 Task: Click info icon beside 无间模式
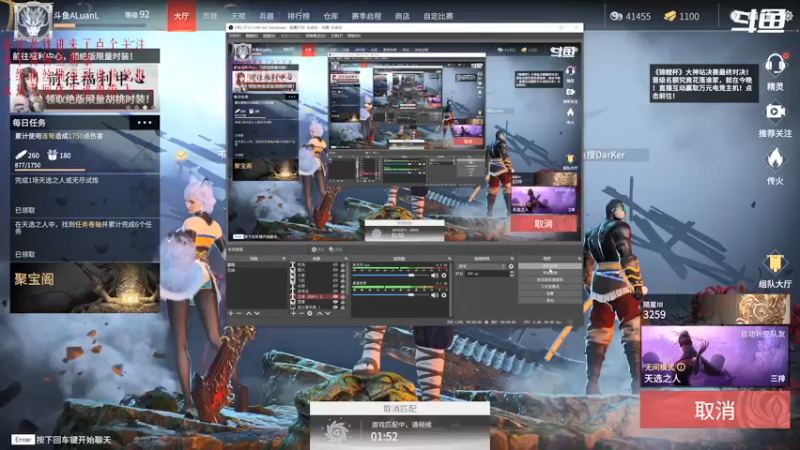tap(681, 367)
